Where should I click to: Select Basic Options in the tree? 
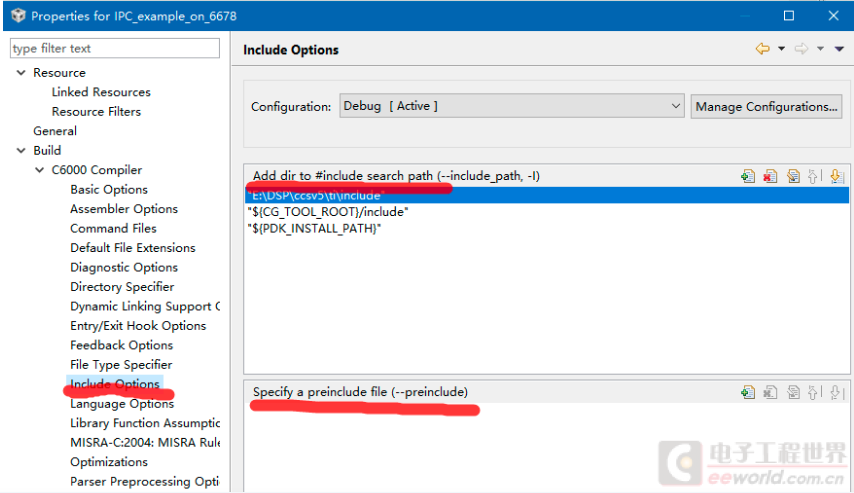click(x=109, y=190)
